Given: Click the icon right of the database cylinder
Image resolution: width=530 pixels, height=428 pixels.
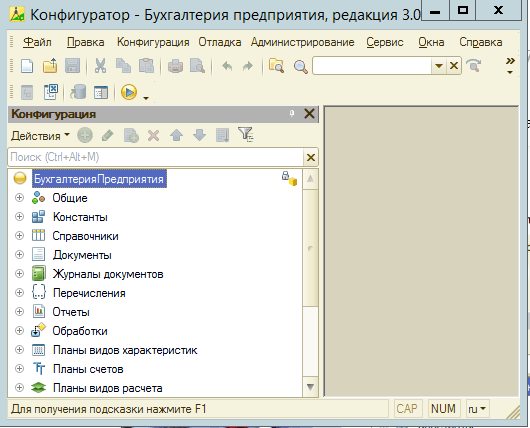Looking at the screenshot, I should click(101, 92).
